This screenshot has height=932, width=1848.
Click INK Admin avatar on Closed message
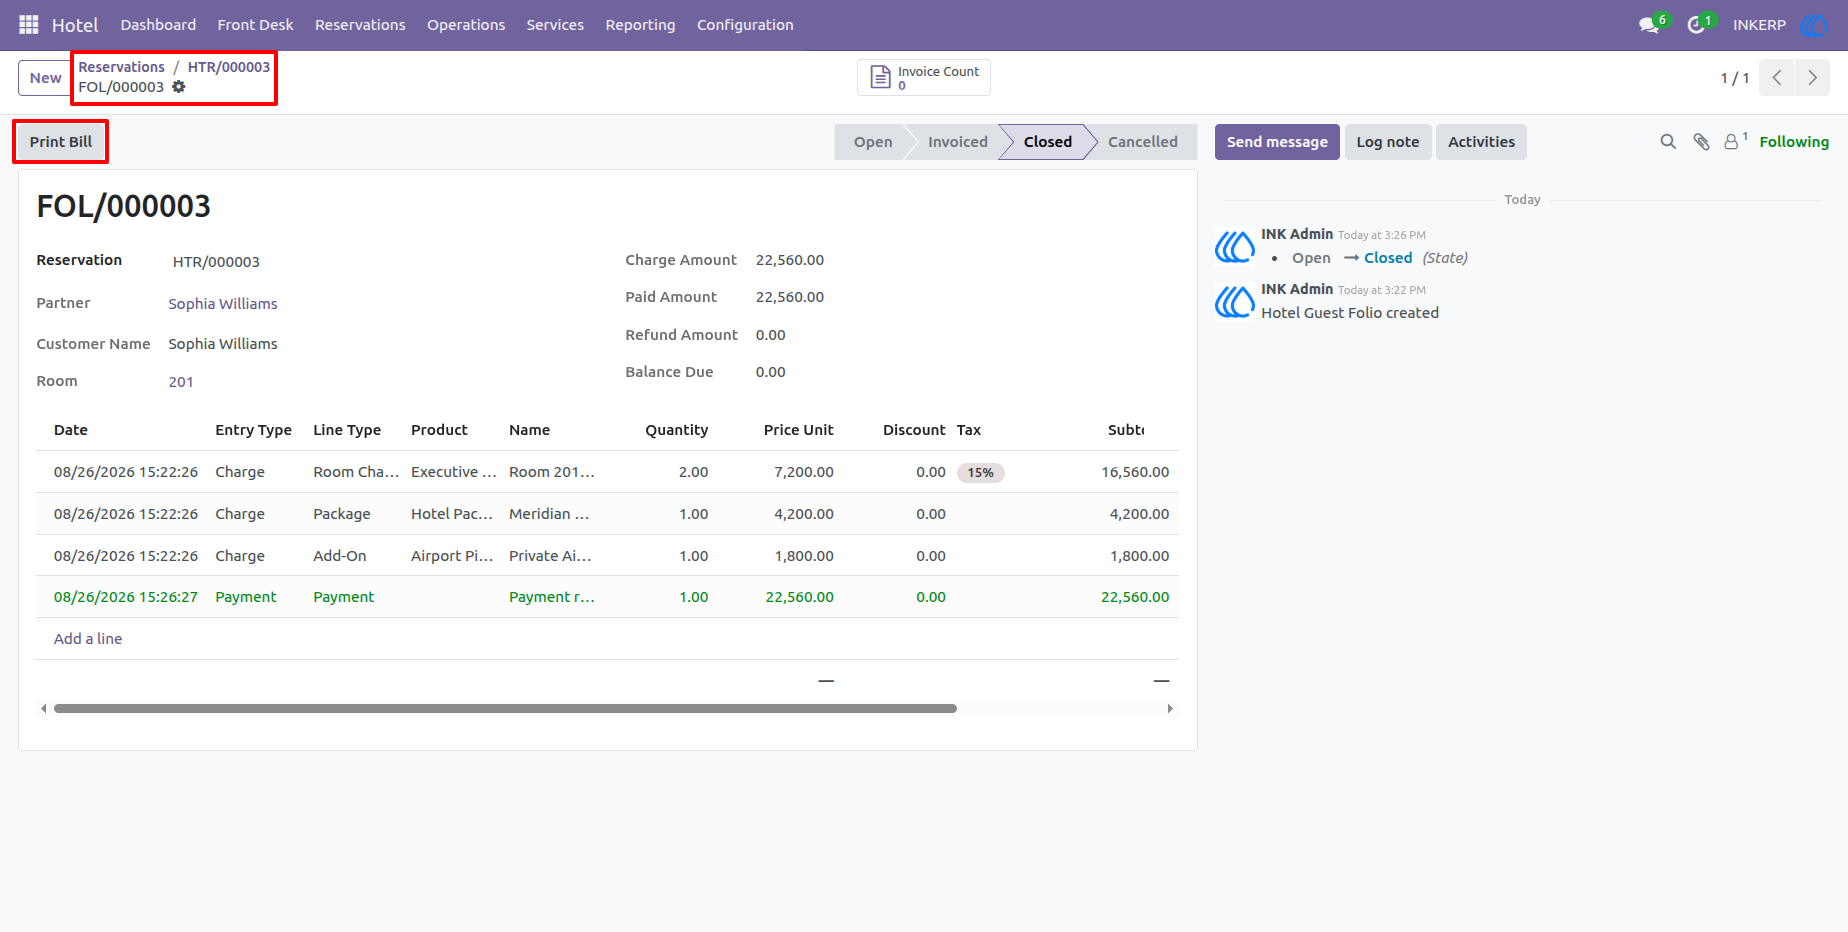(1235, 246)
